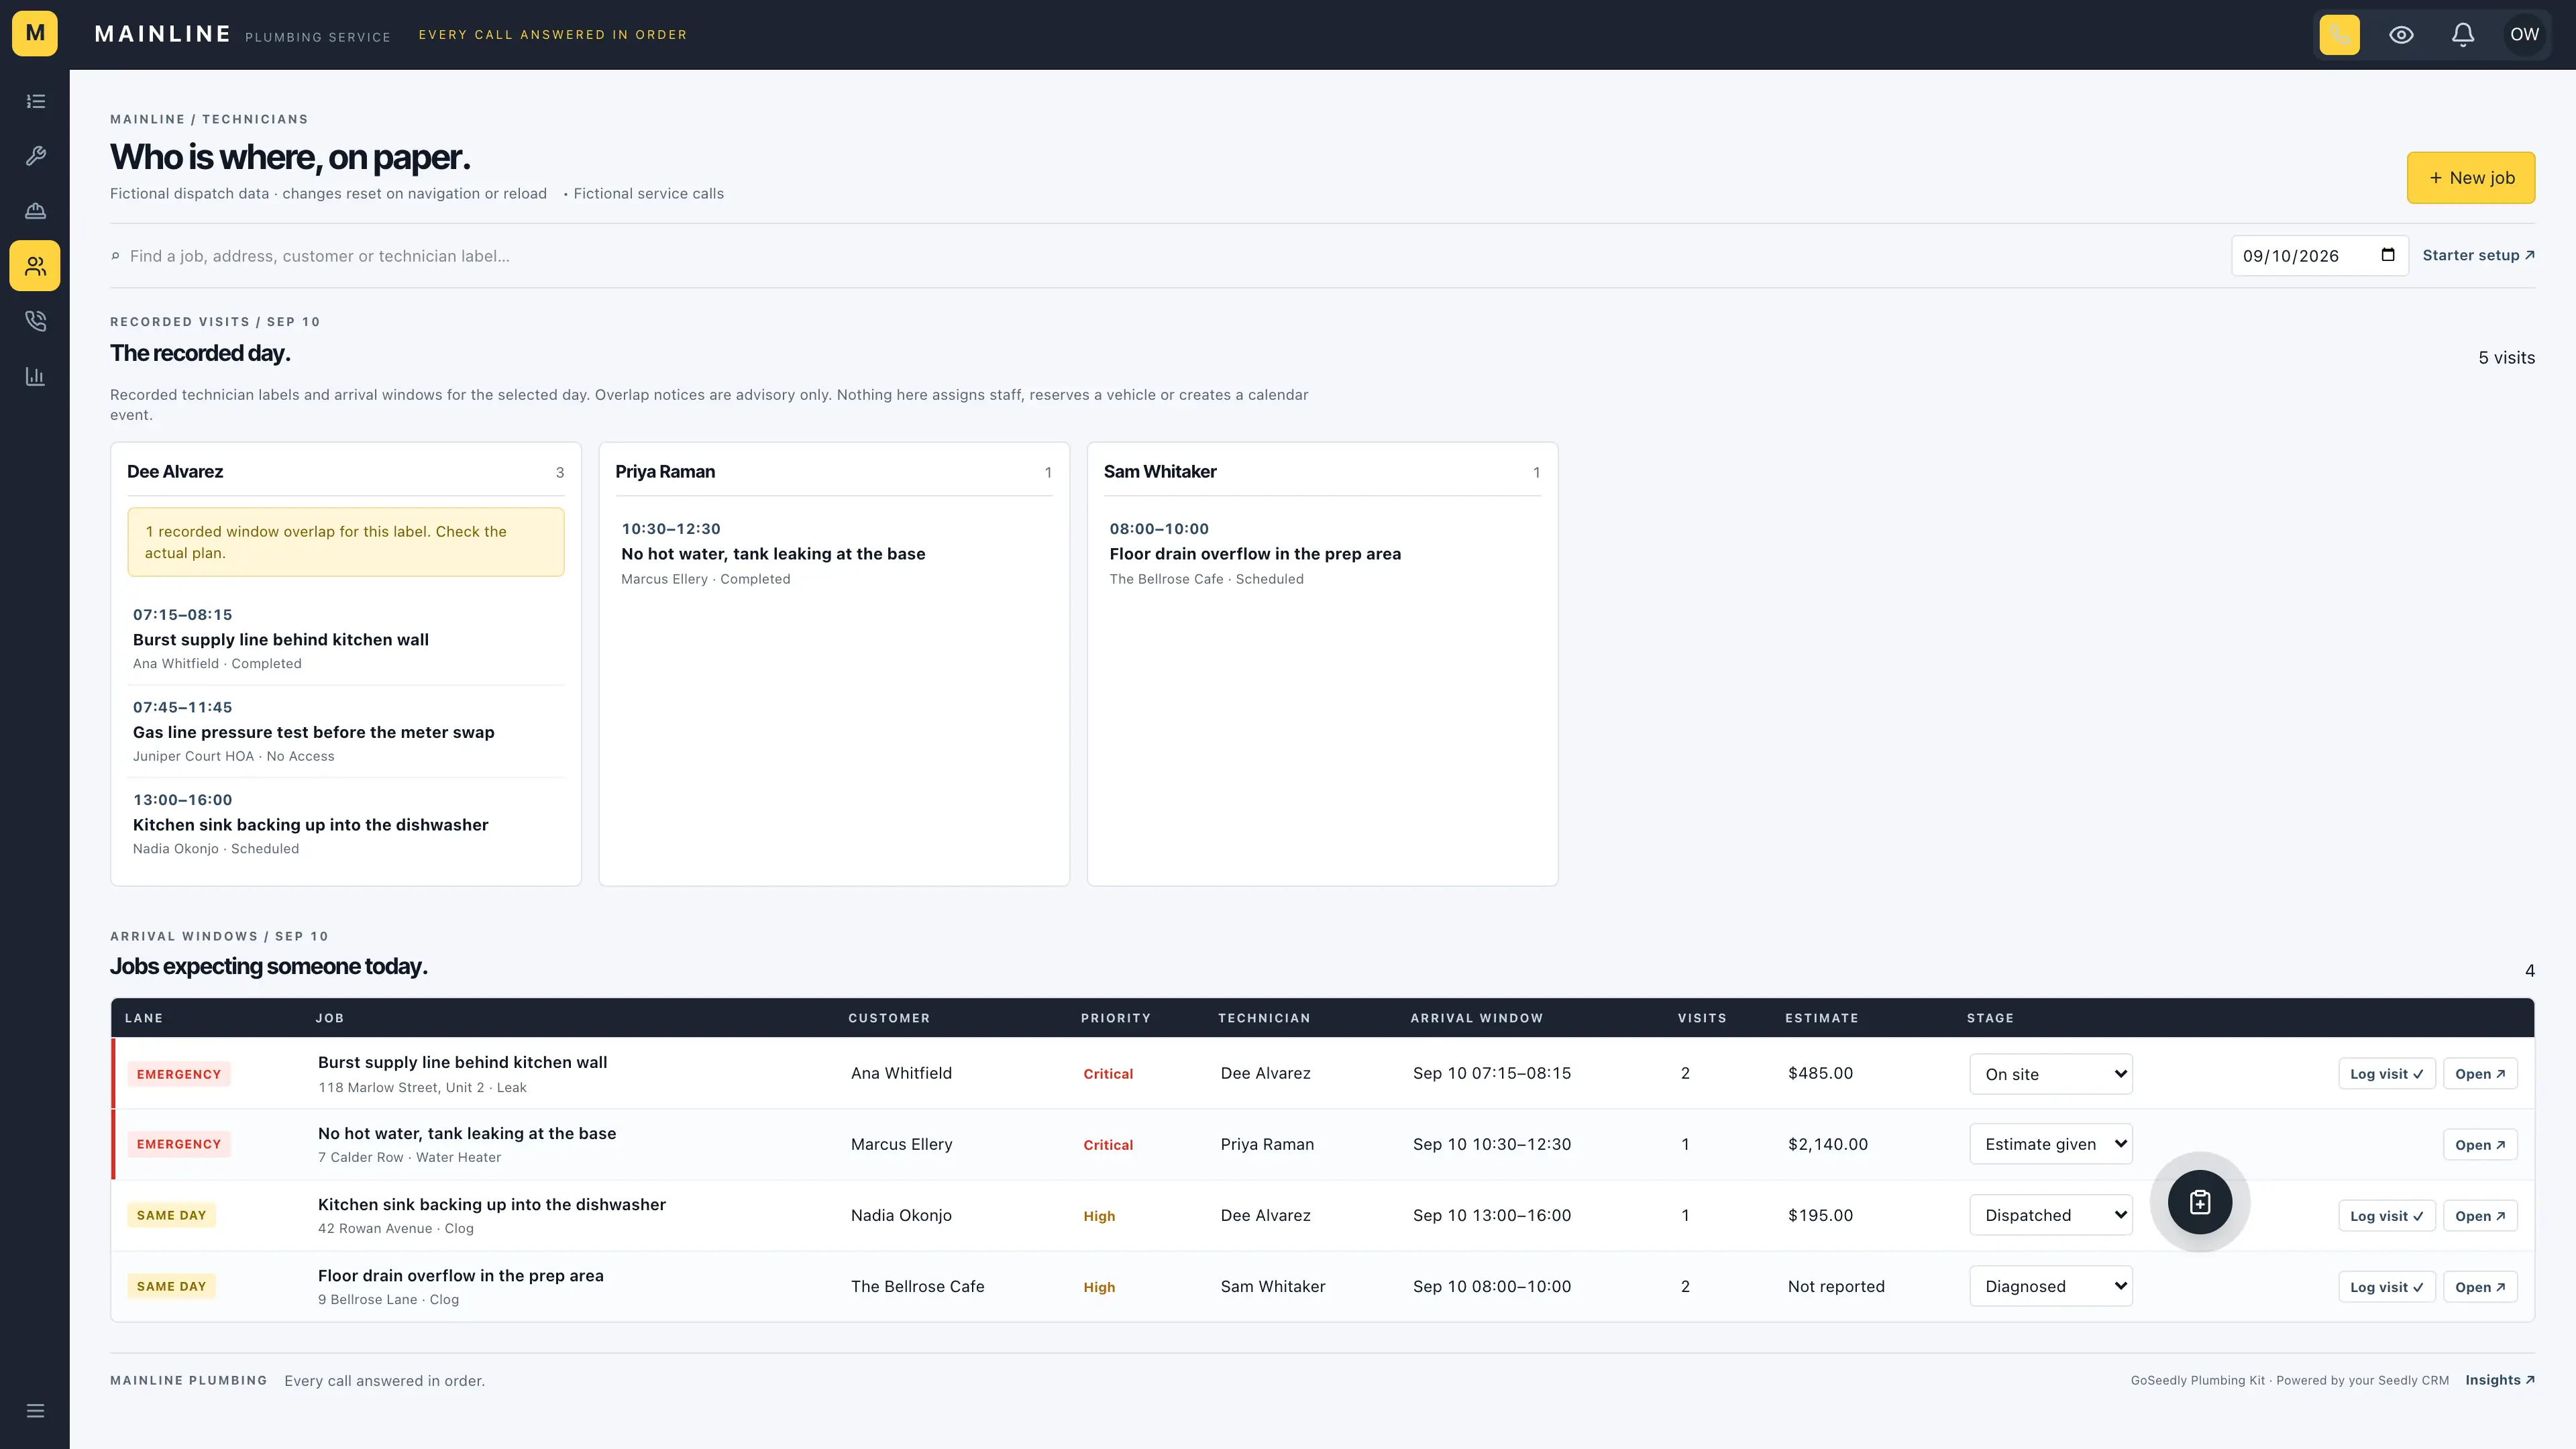Log visit for Floor drain overflow job
Image resolution: width=2576 pixels, height=1449 pixels.
click(2386, 1287)
